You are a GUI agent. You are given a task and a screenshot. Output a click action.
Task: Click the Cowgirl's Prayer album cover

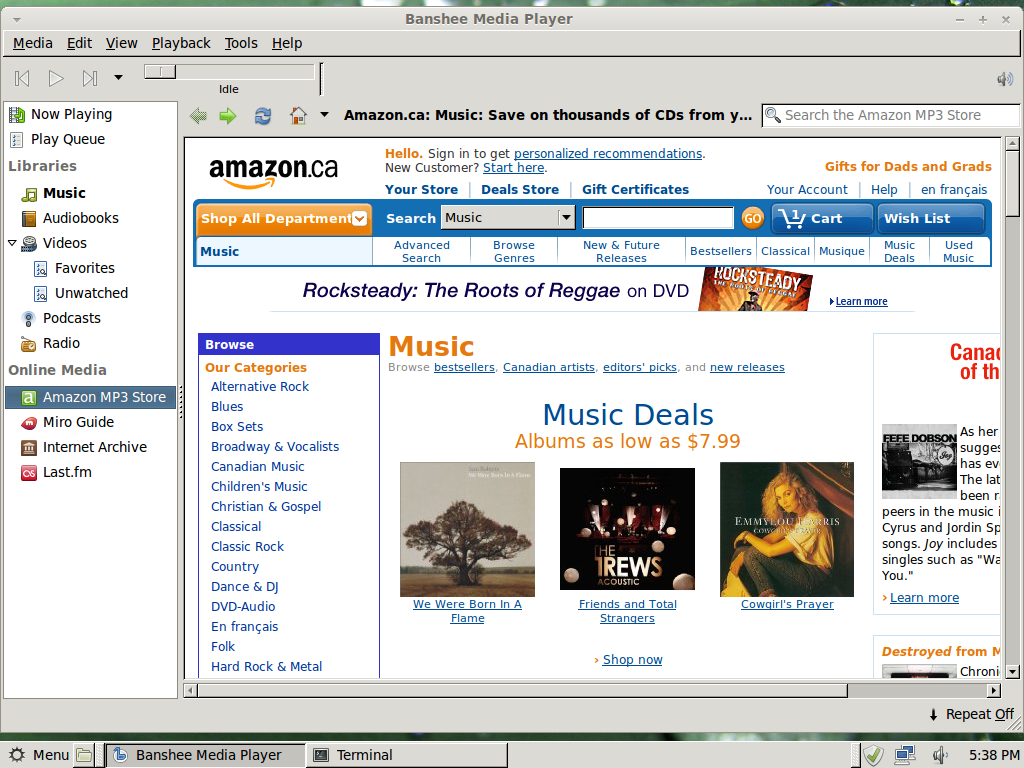coord(787,530)
